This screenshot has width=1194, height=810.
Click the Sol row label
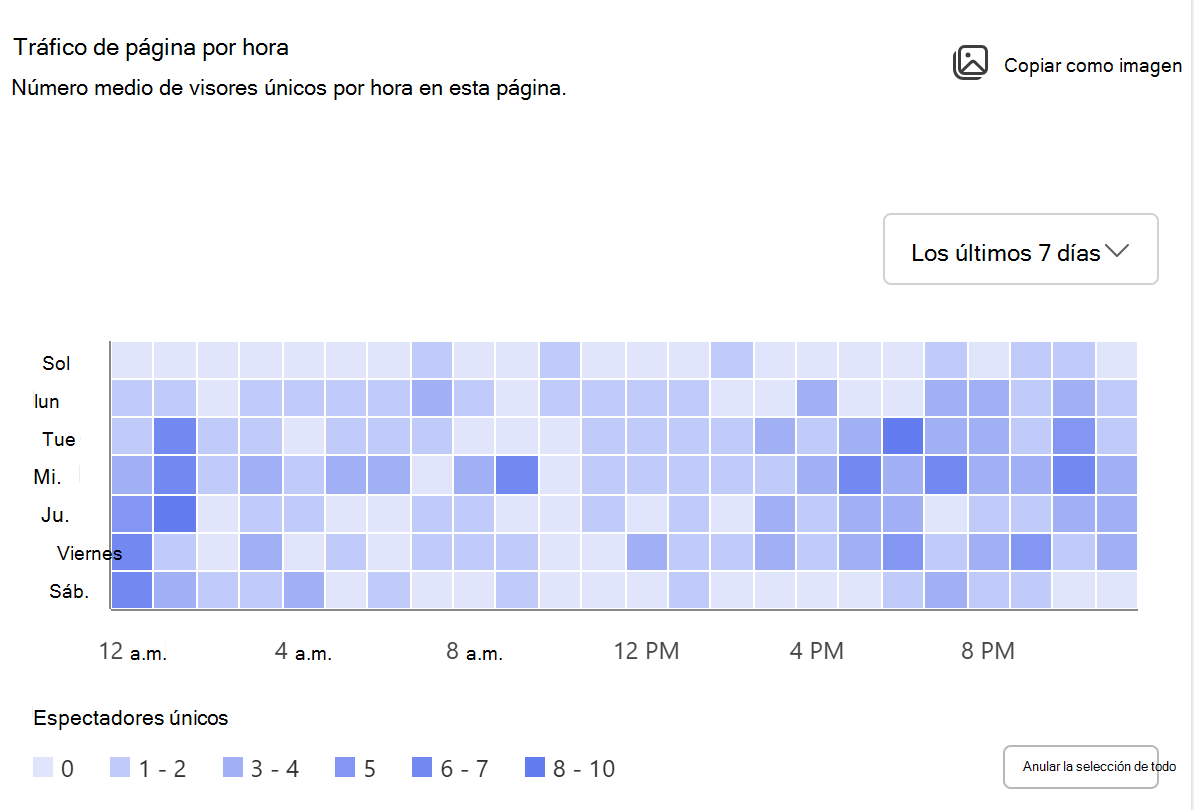pos(56,363)
